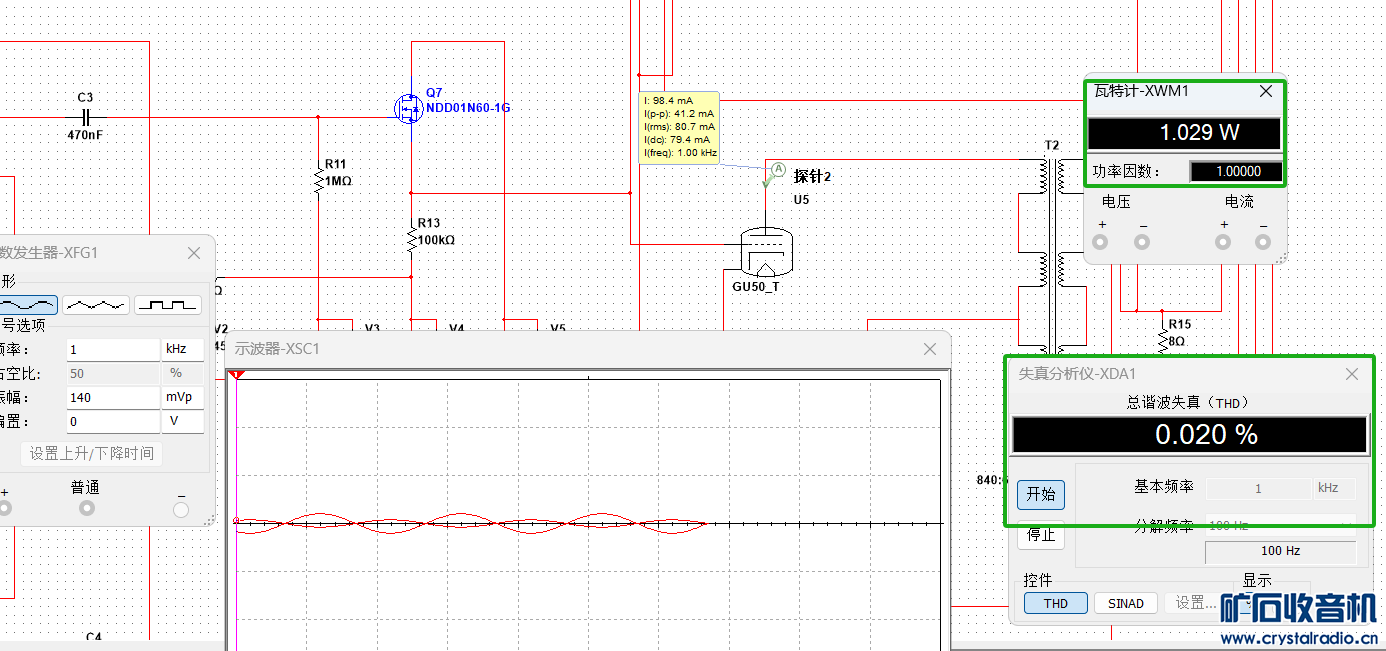Open the V offset unit selector in XFG1
1386x651 pixels.
pos(183,421)
